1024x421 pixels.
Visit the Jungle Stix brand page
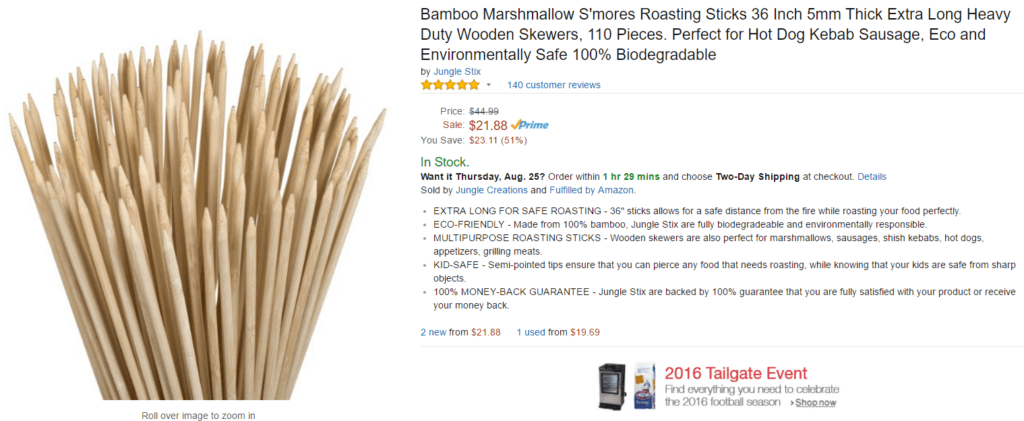tap(458, 71)
